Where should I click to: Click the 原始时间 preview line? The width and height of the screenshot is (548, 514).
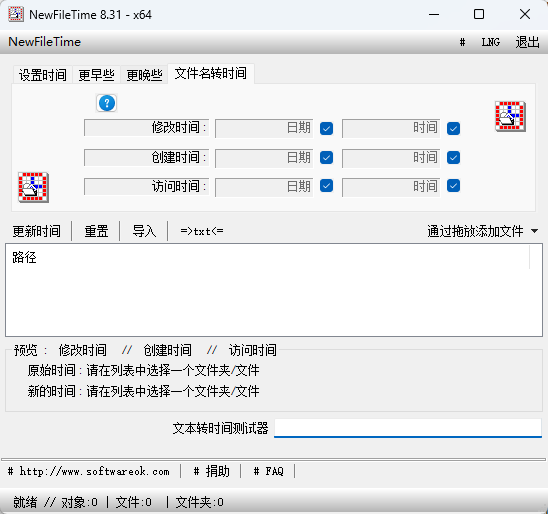[x=143, y=370]
